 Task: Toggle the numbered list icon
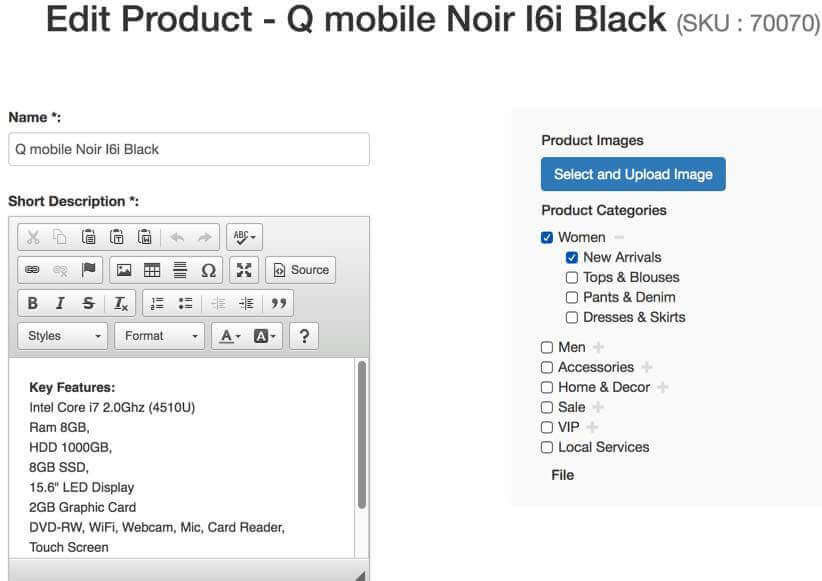click(x=157, y=304)
